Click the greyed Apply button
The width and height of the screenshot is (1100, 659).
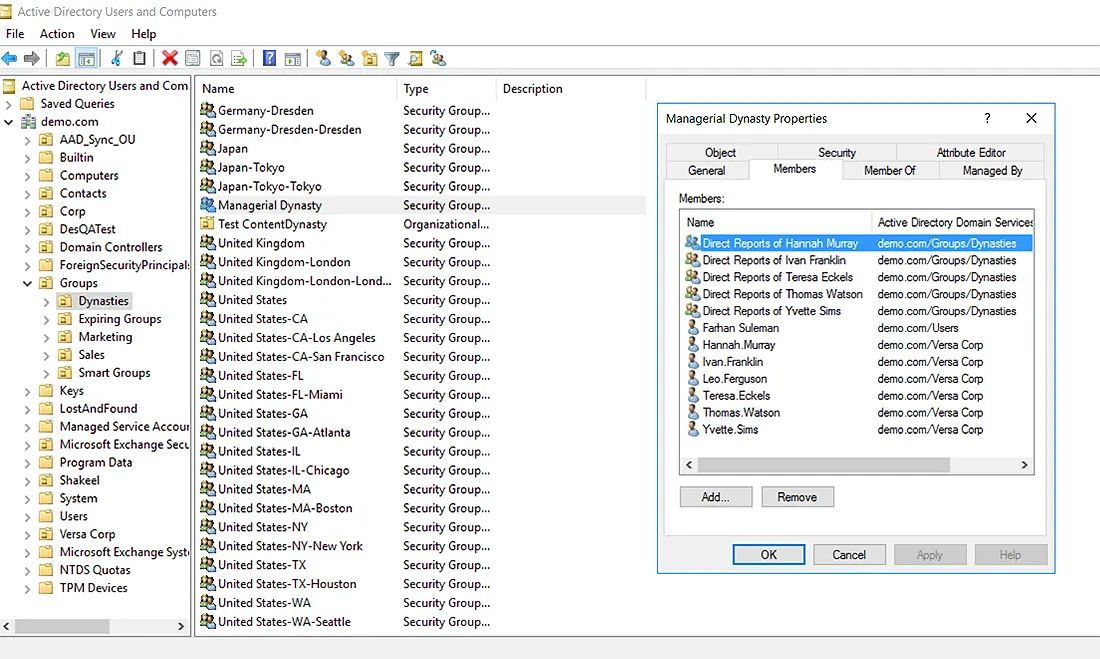[x=930, y=554]
